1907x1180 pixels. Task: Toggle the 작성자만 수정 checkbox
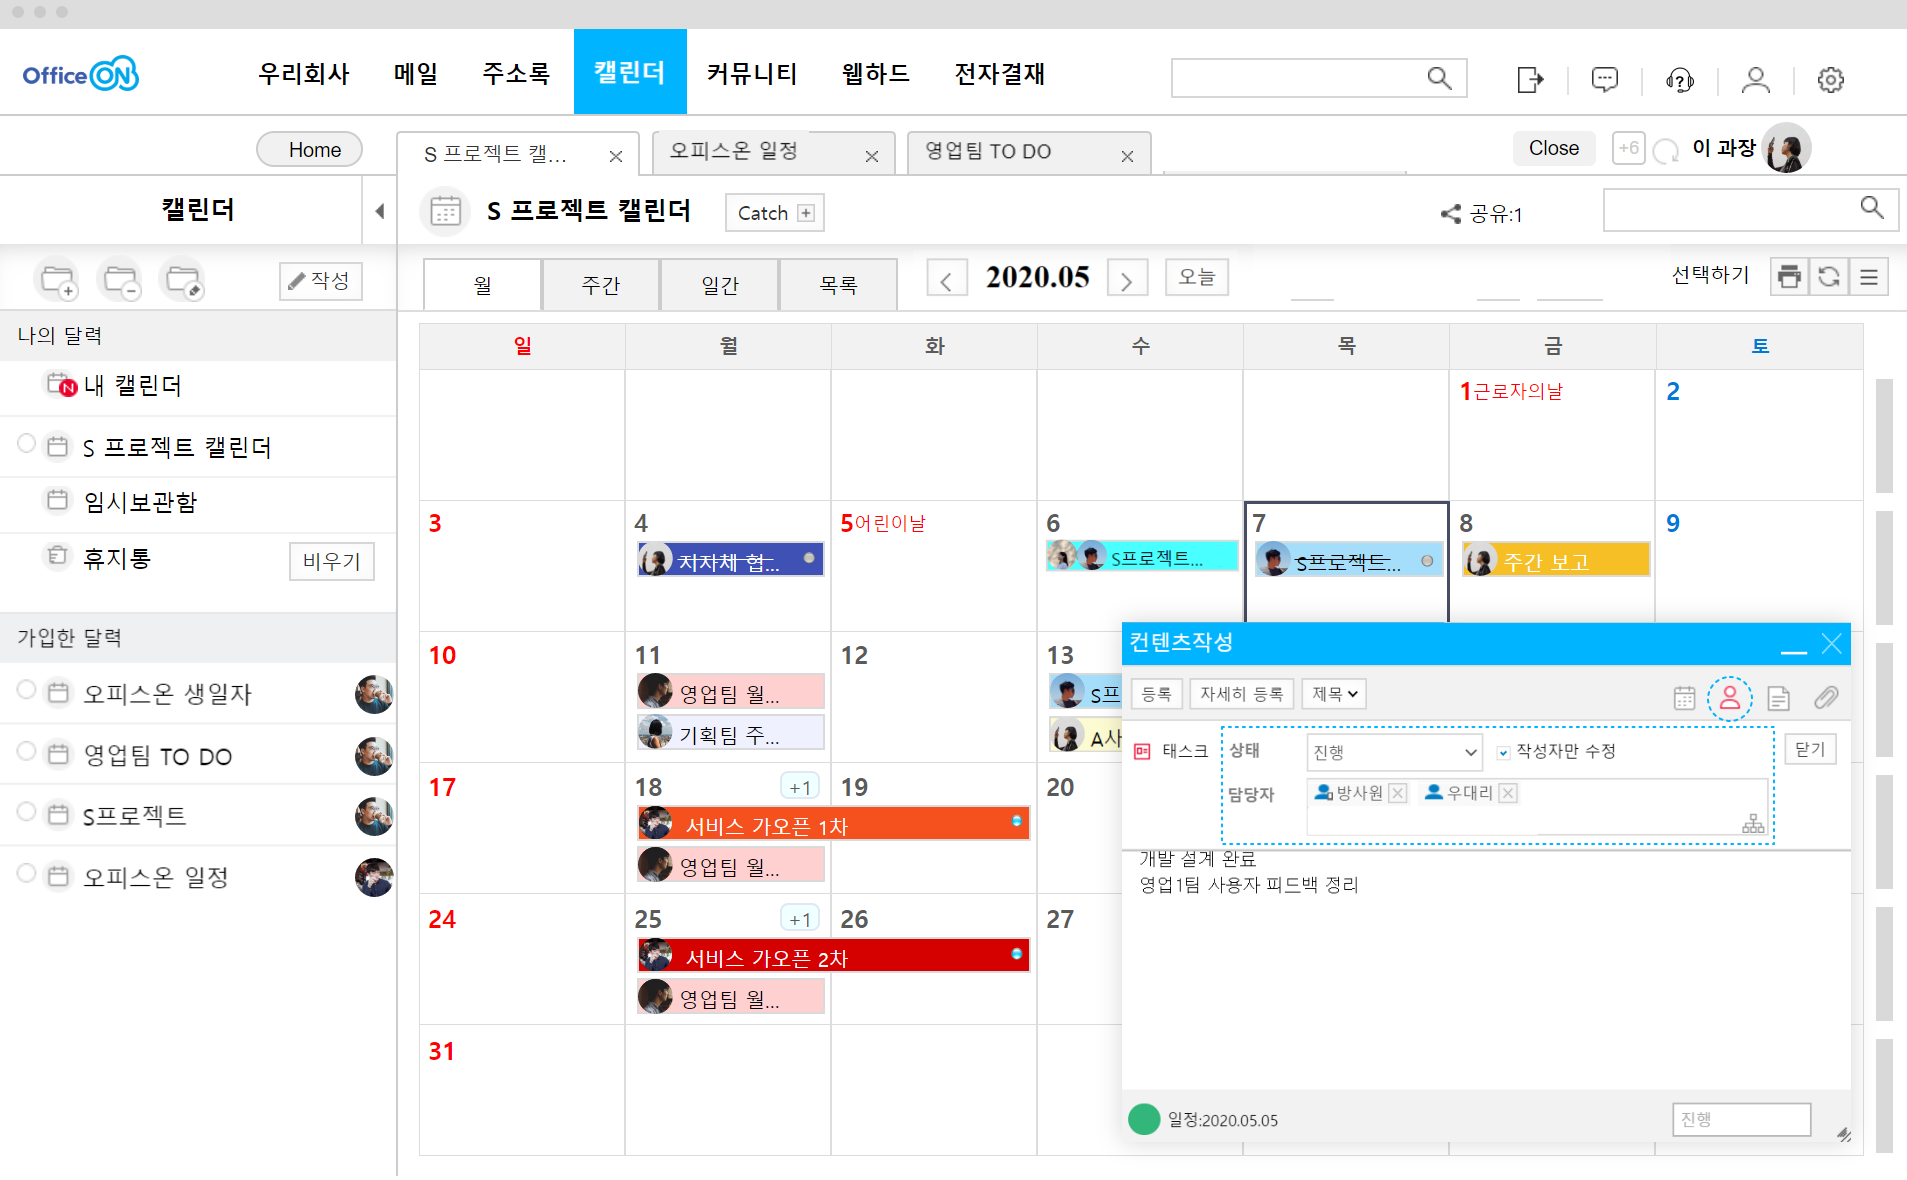click(1503, 752)
